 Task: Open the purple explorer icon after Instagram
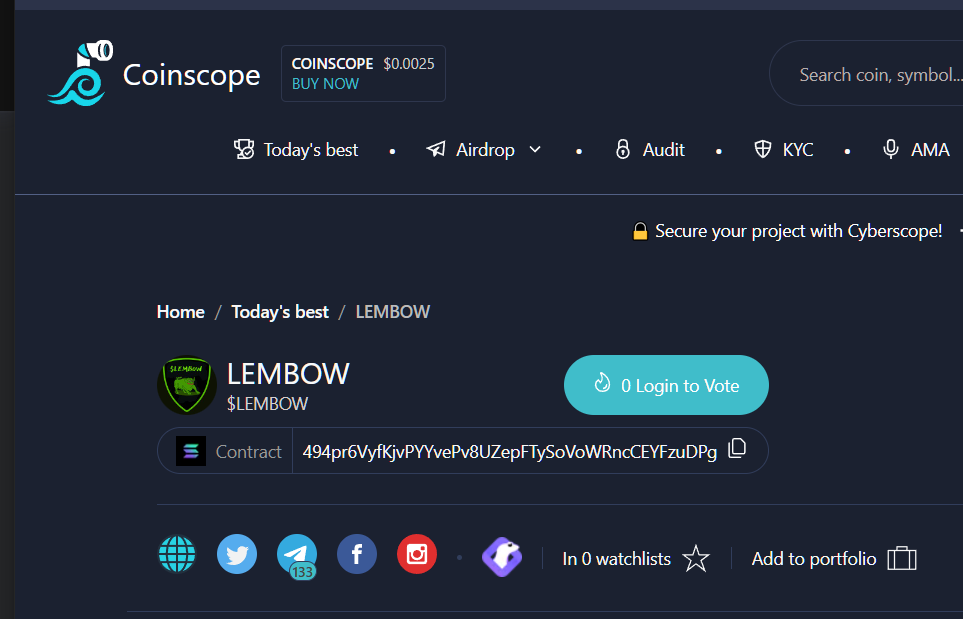(x=501, y=556)
